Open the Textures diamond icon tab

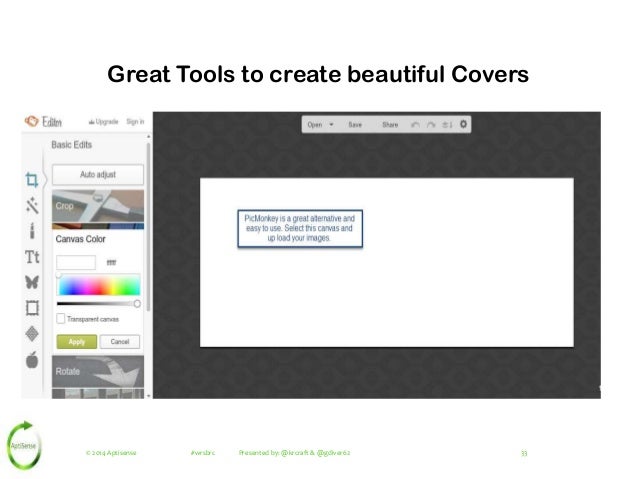[x=32, y=334]
